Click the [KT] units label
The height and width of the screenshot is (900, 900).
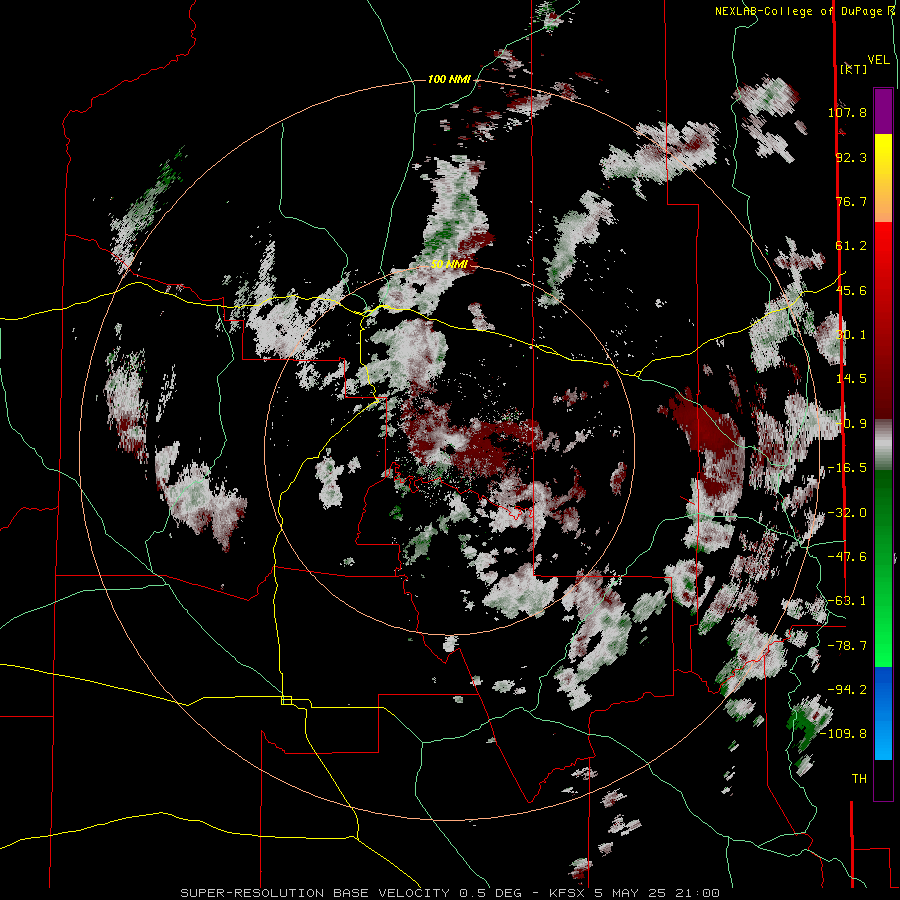[x=853, y=69]
